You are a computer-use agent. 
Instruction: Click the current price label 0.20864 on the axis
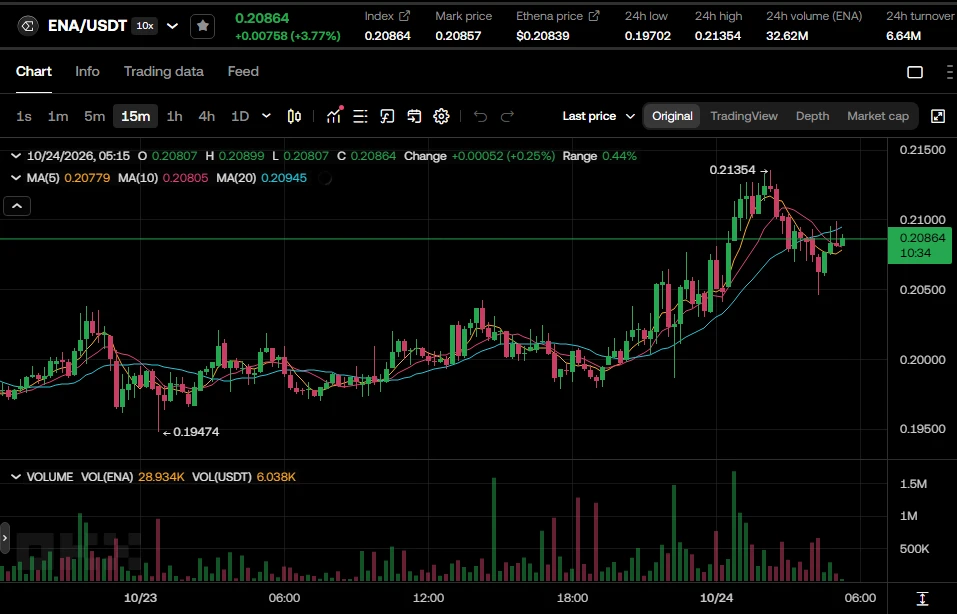tap(919, 245)
